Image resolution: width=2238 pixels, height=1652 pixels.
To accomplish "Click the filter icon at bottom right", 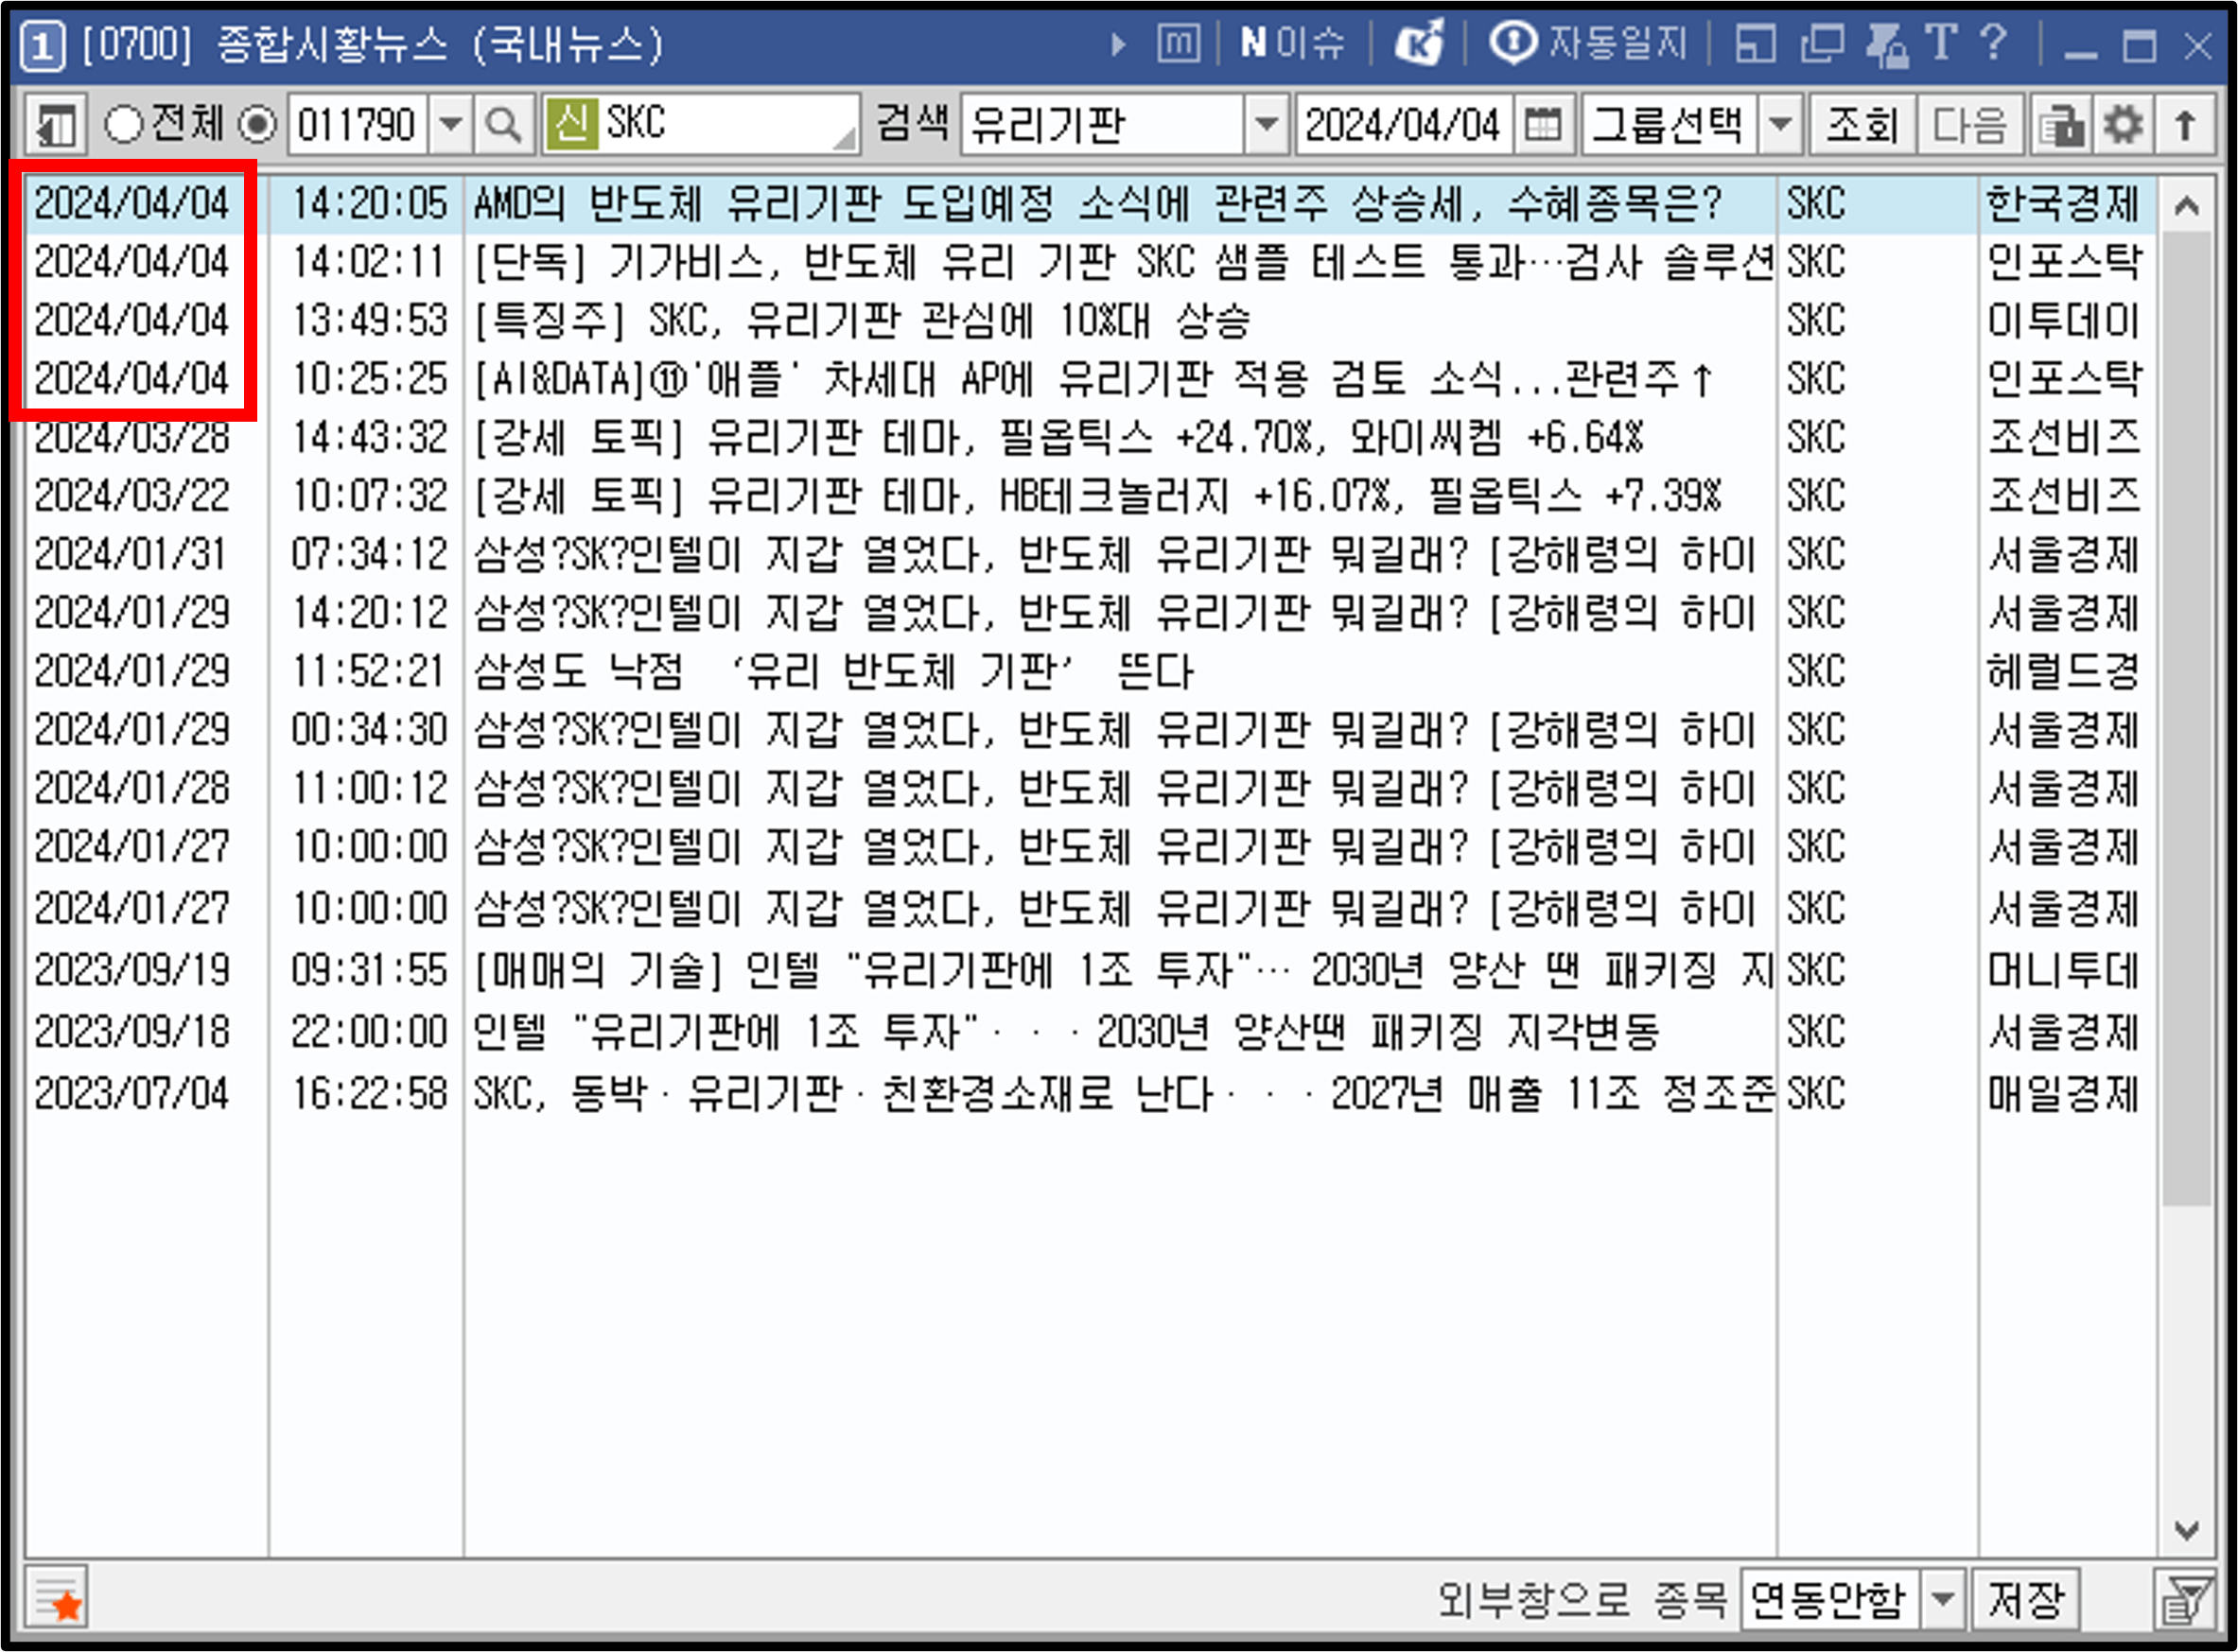I will click(x=2196, y=1597).
